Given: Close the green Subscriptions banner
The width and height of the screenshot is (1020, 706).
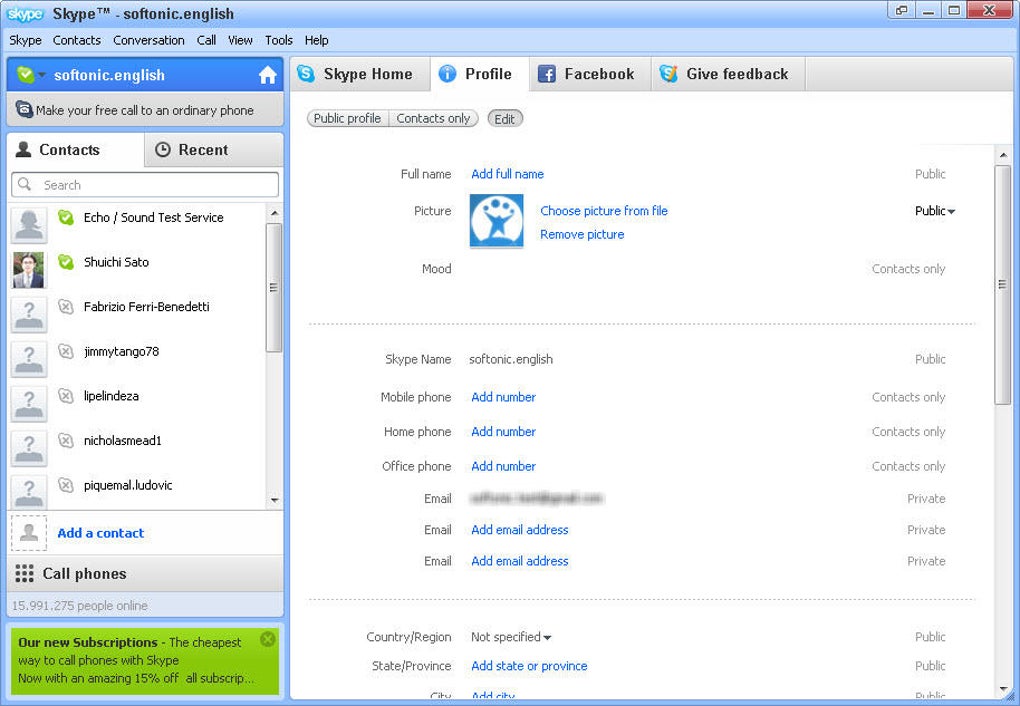Looking at the screenshot, I should [267, 639].
